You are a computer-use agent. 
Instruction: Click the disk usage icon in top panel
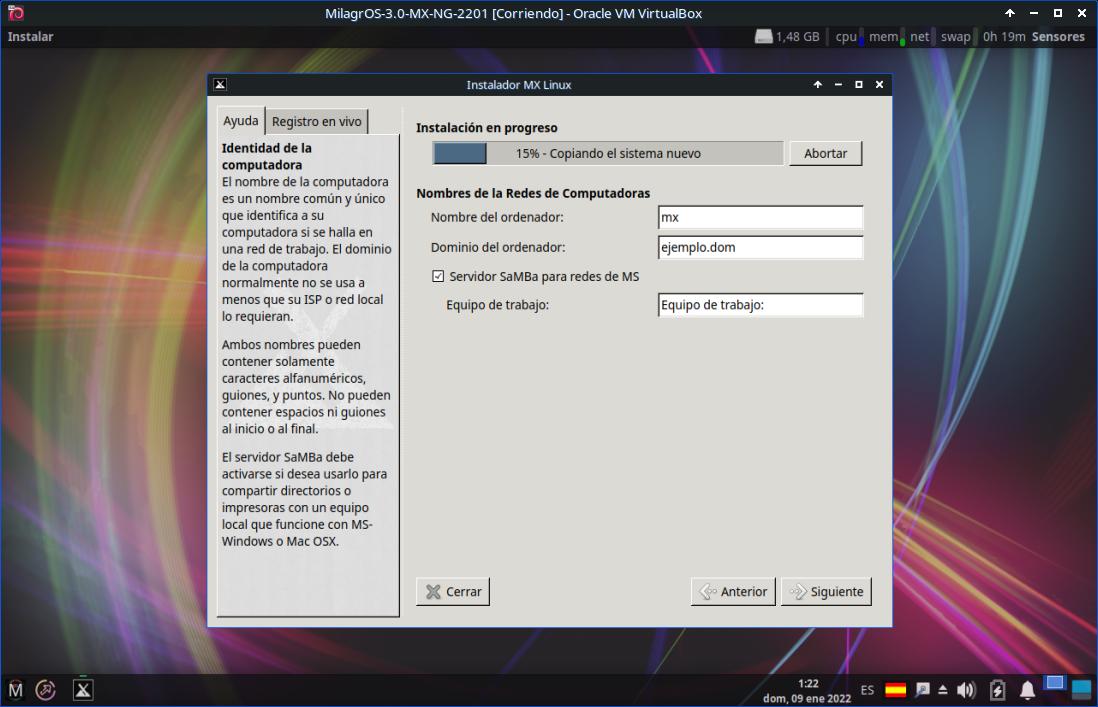click(x=764, y=37)
